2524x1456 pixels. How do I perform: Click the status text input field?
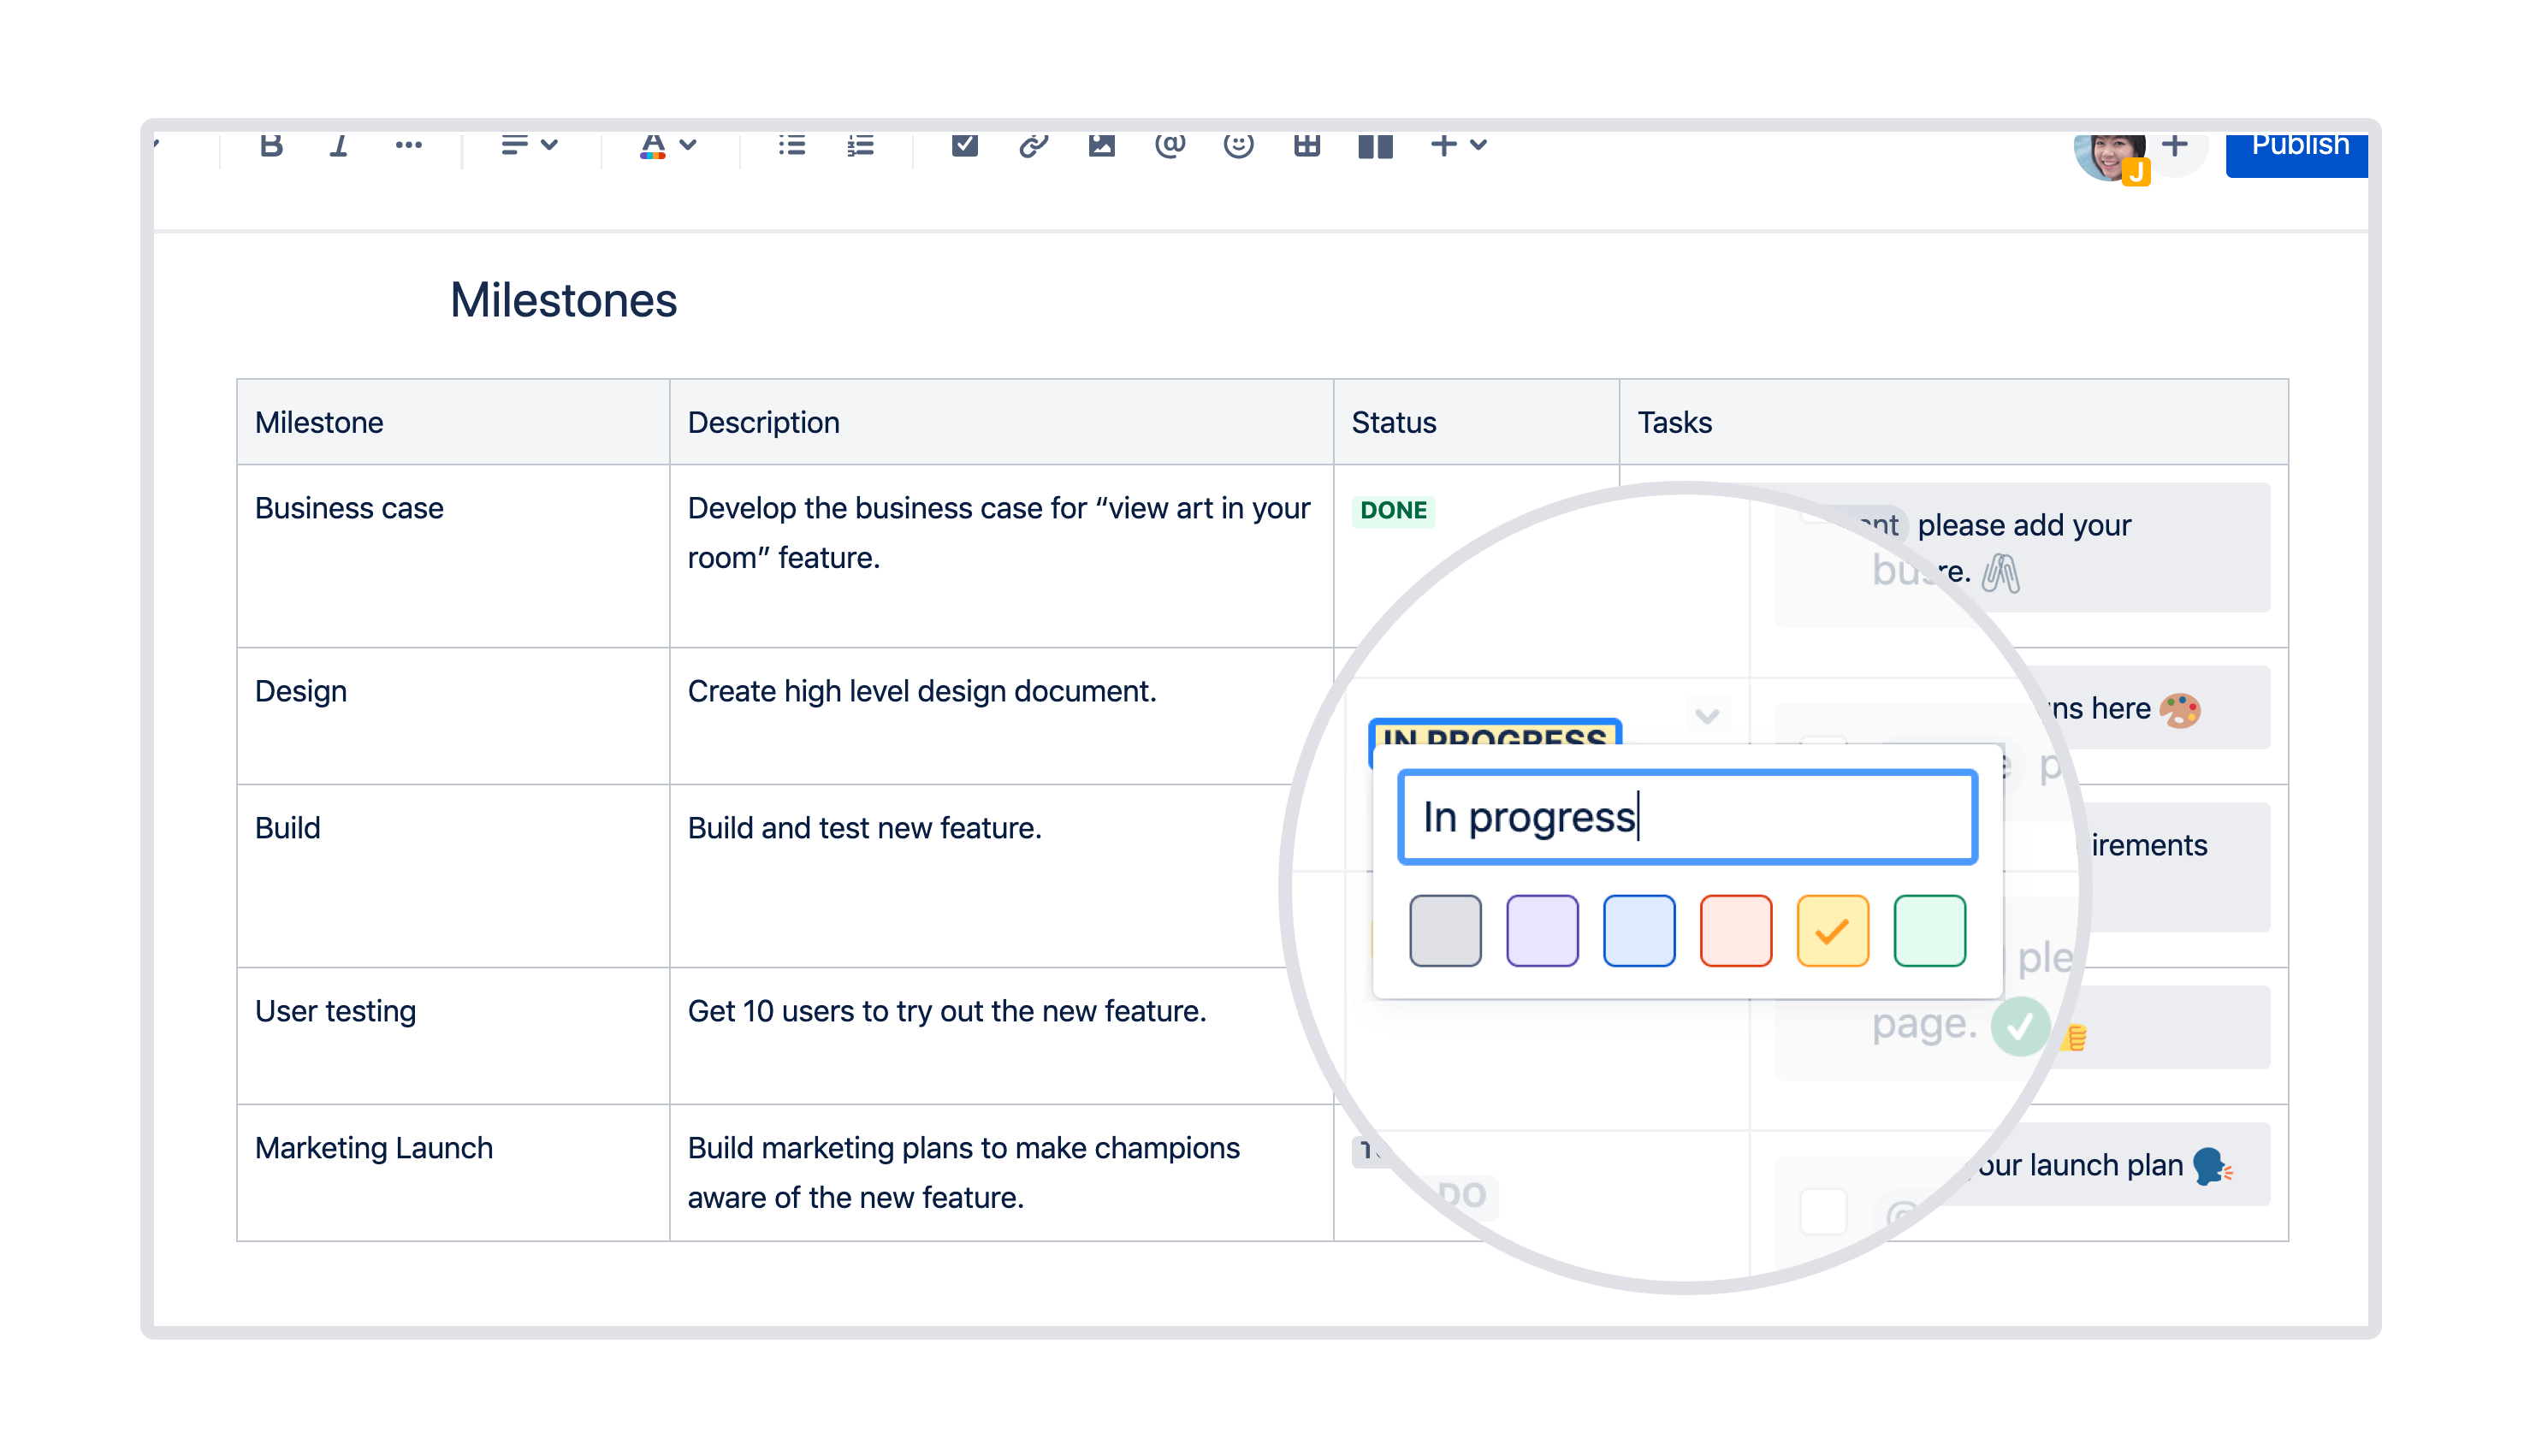1687,817
